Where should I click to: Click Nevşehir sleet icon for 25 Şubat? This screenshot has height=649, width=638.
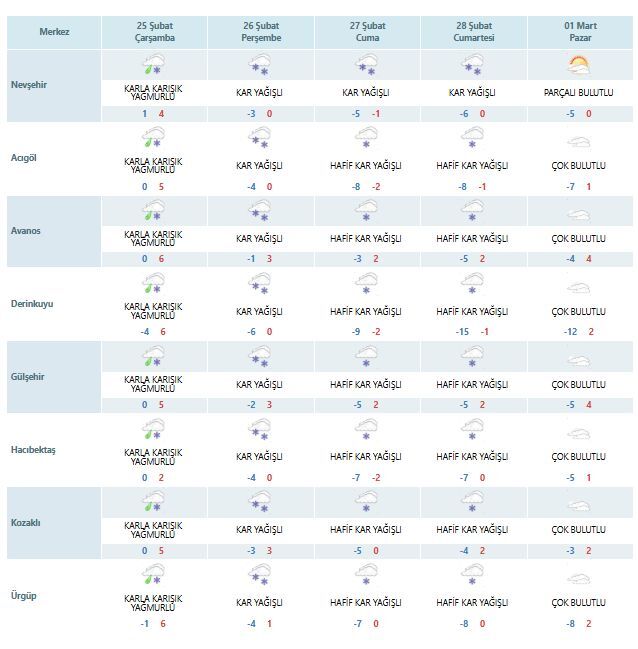coord(153,66)
